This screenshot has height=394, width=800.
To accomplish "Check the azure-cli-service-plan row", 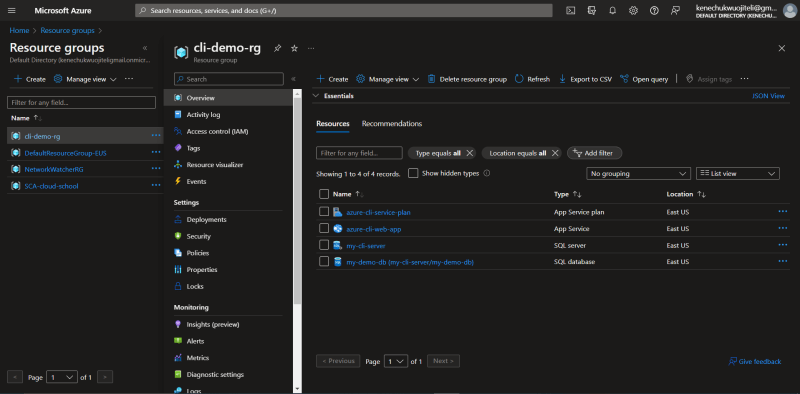I will click(323, 211).
